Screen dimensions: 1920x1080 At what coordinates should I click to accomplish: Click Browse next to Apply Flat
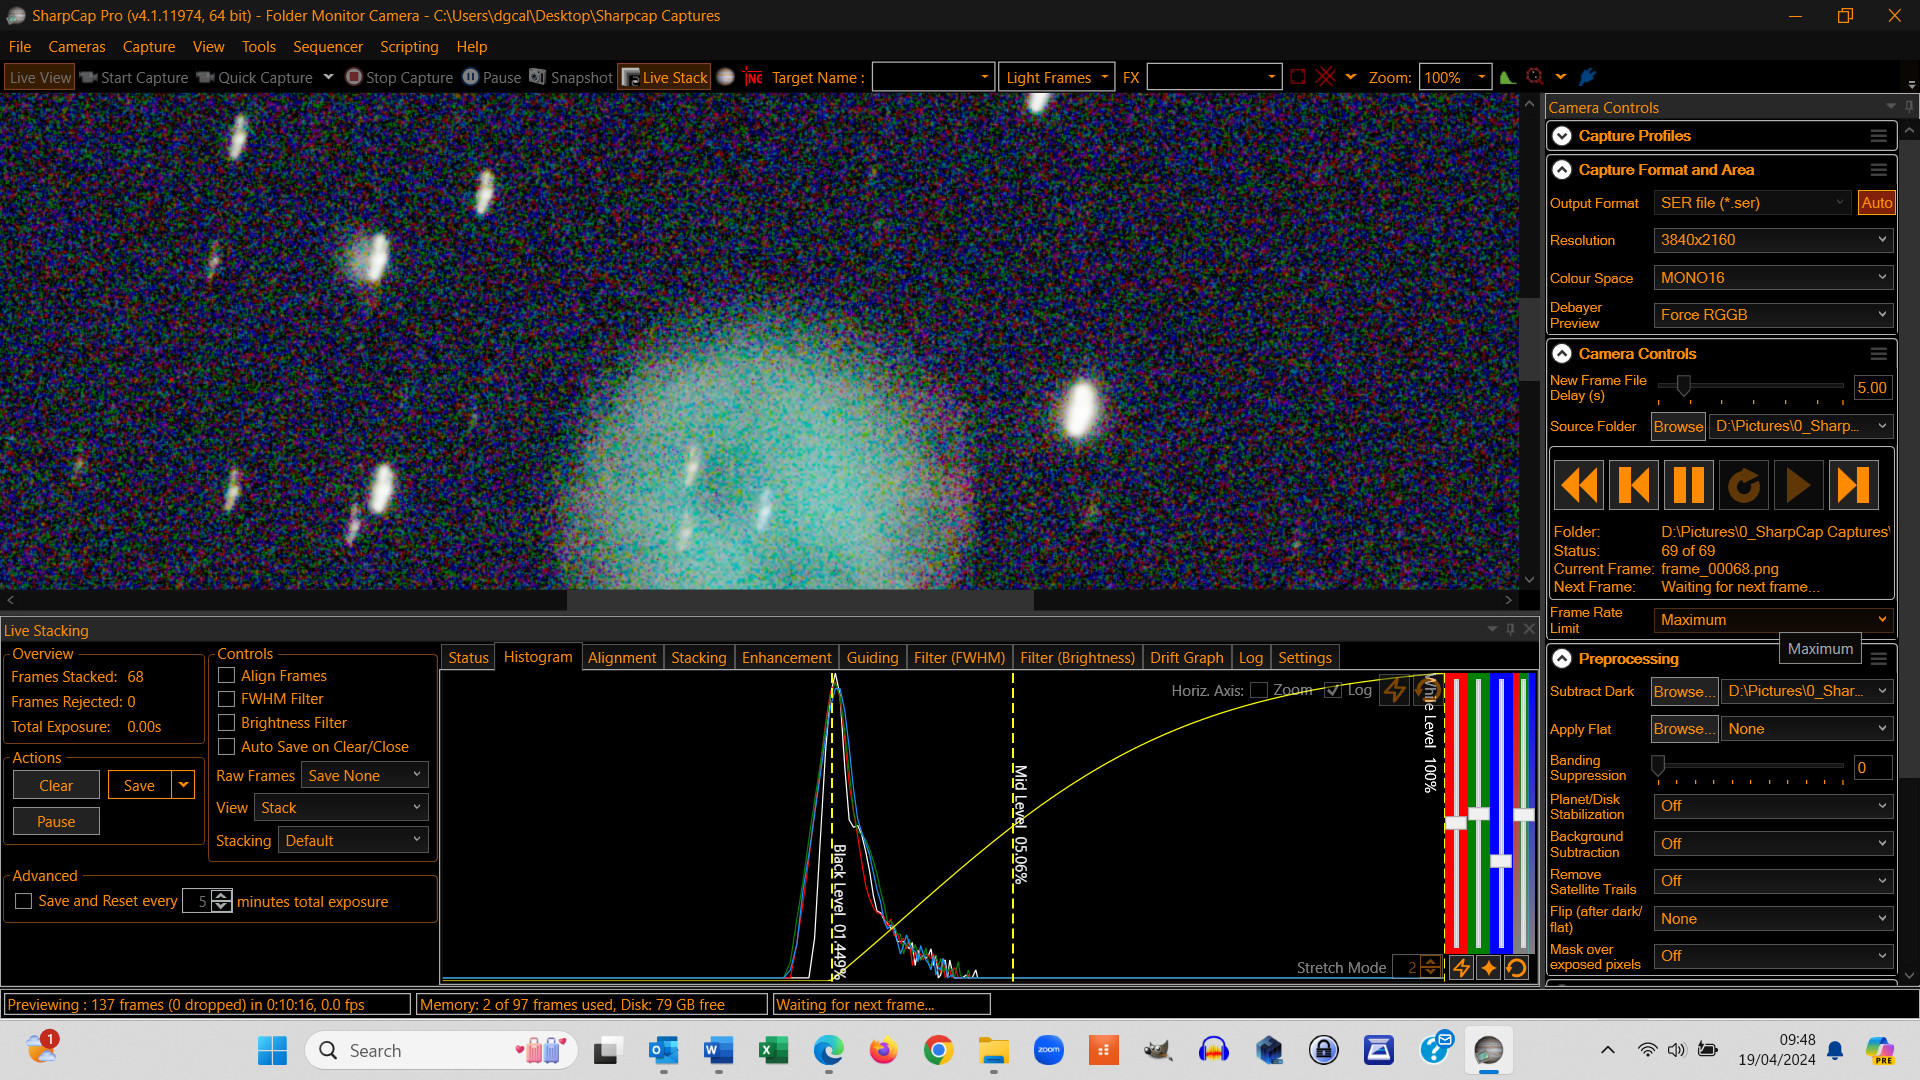[x=1684, y=729]
